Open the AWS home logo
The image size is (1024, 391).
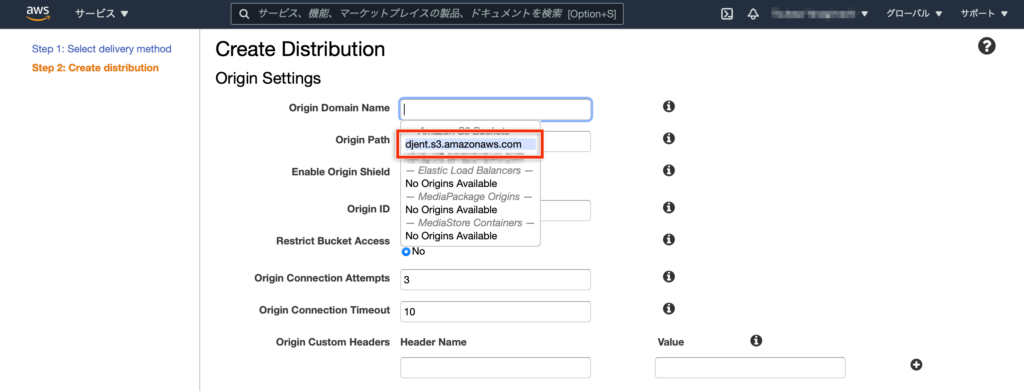click(37, 13)
